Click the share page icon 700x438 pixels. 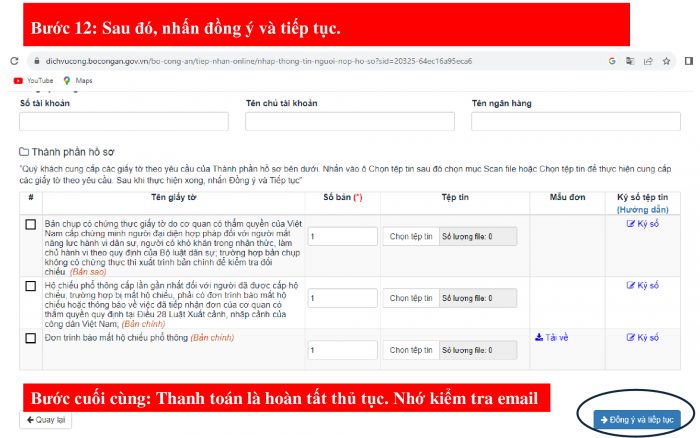pyautogui.click(x=648, y=61)
